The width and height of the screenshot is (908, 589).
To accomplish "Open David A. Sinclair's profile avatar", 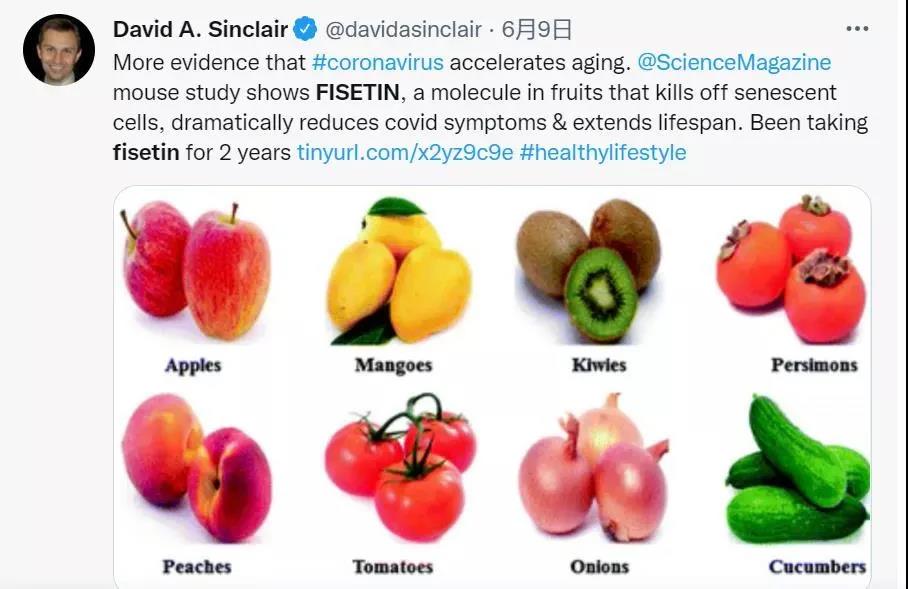I will 59,50.
